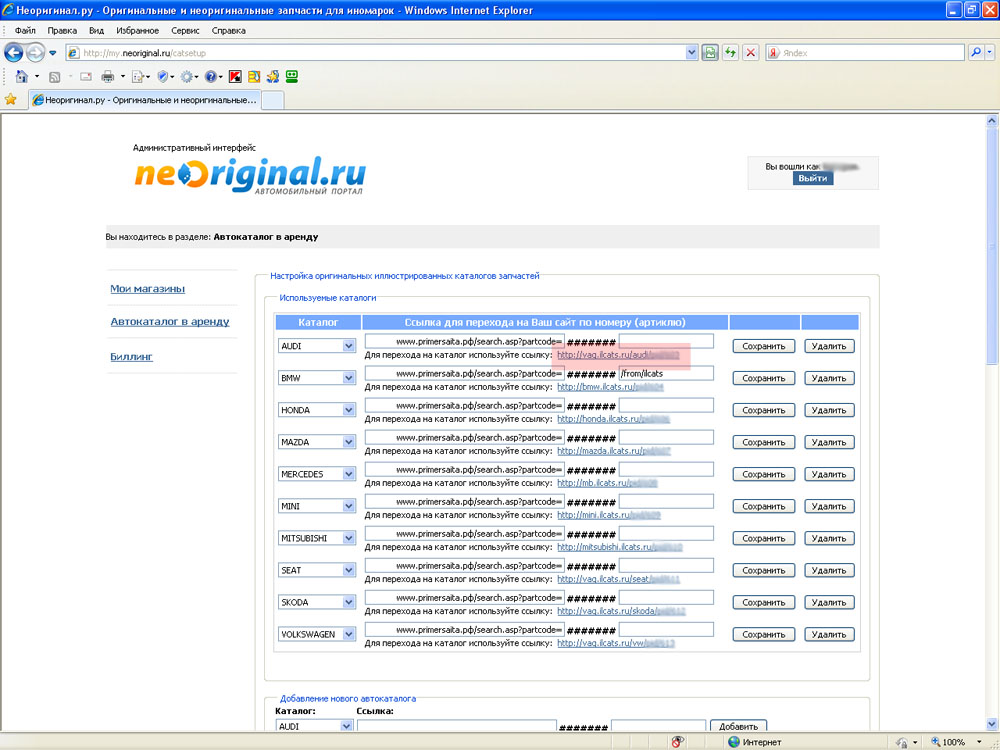Open the Help question mark icon
The image size is (1000, 750).
point(210,77)
